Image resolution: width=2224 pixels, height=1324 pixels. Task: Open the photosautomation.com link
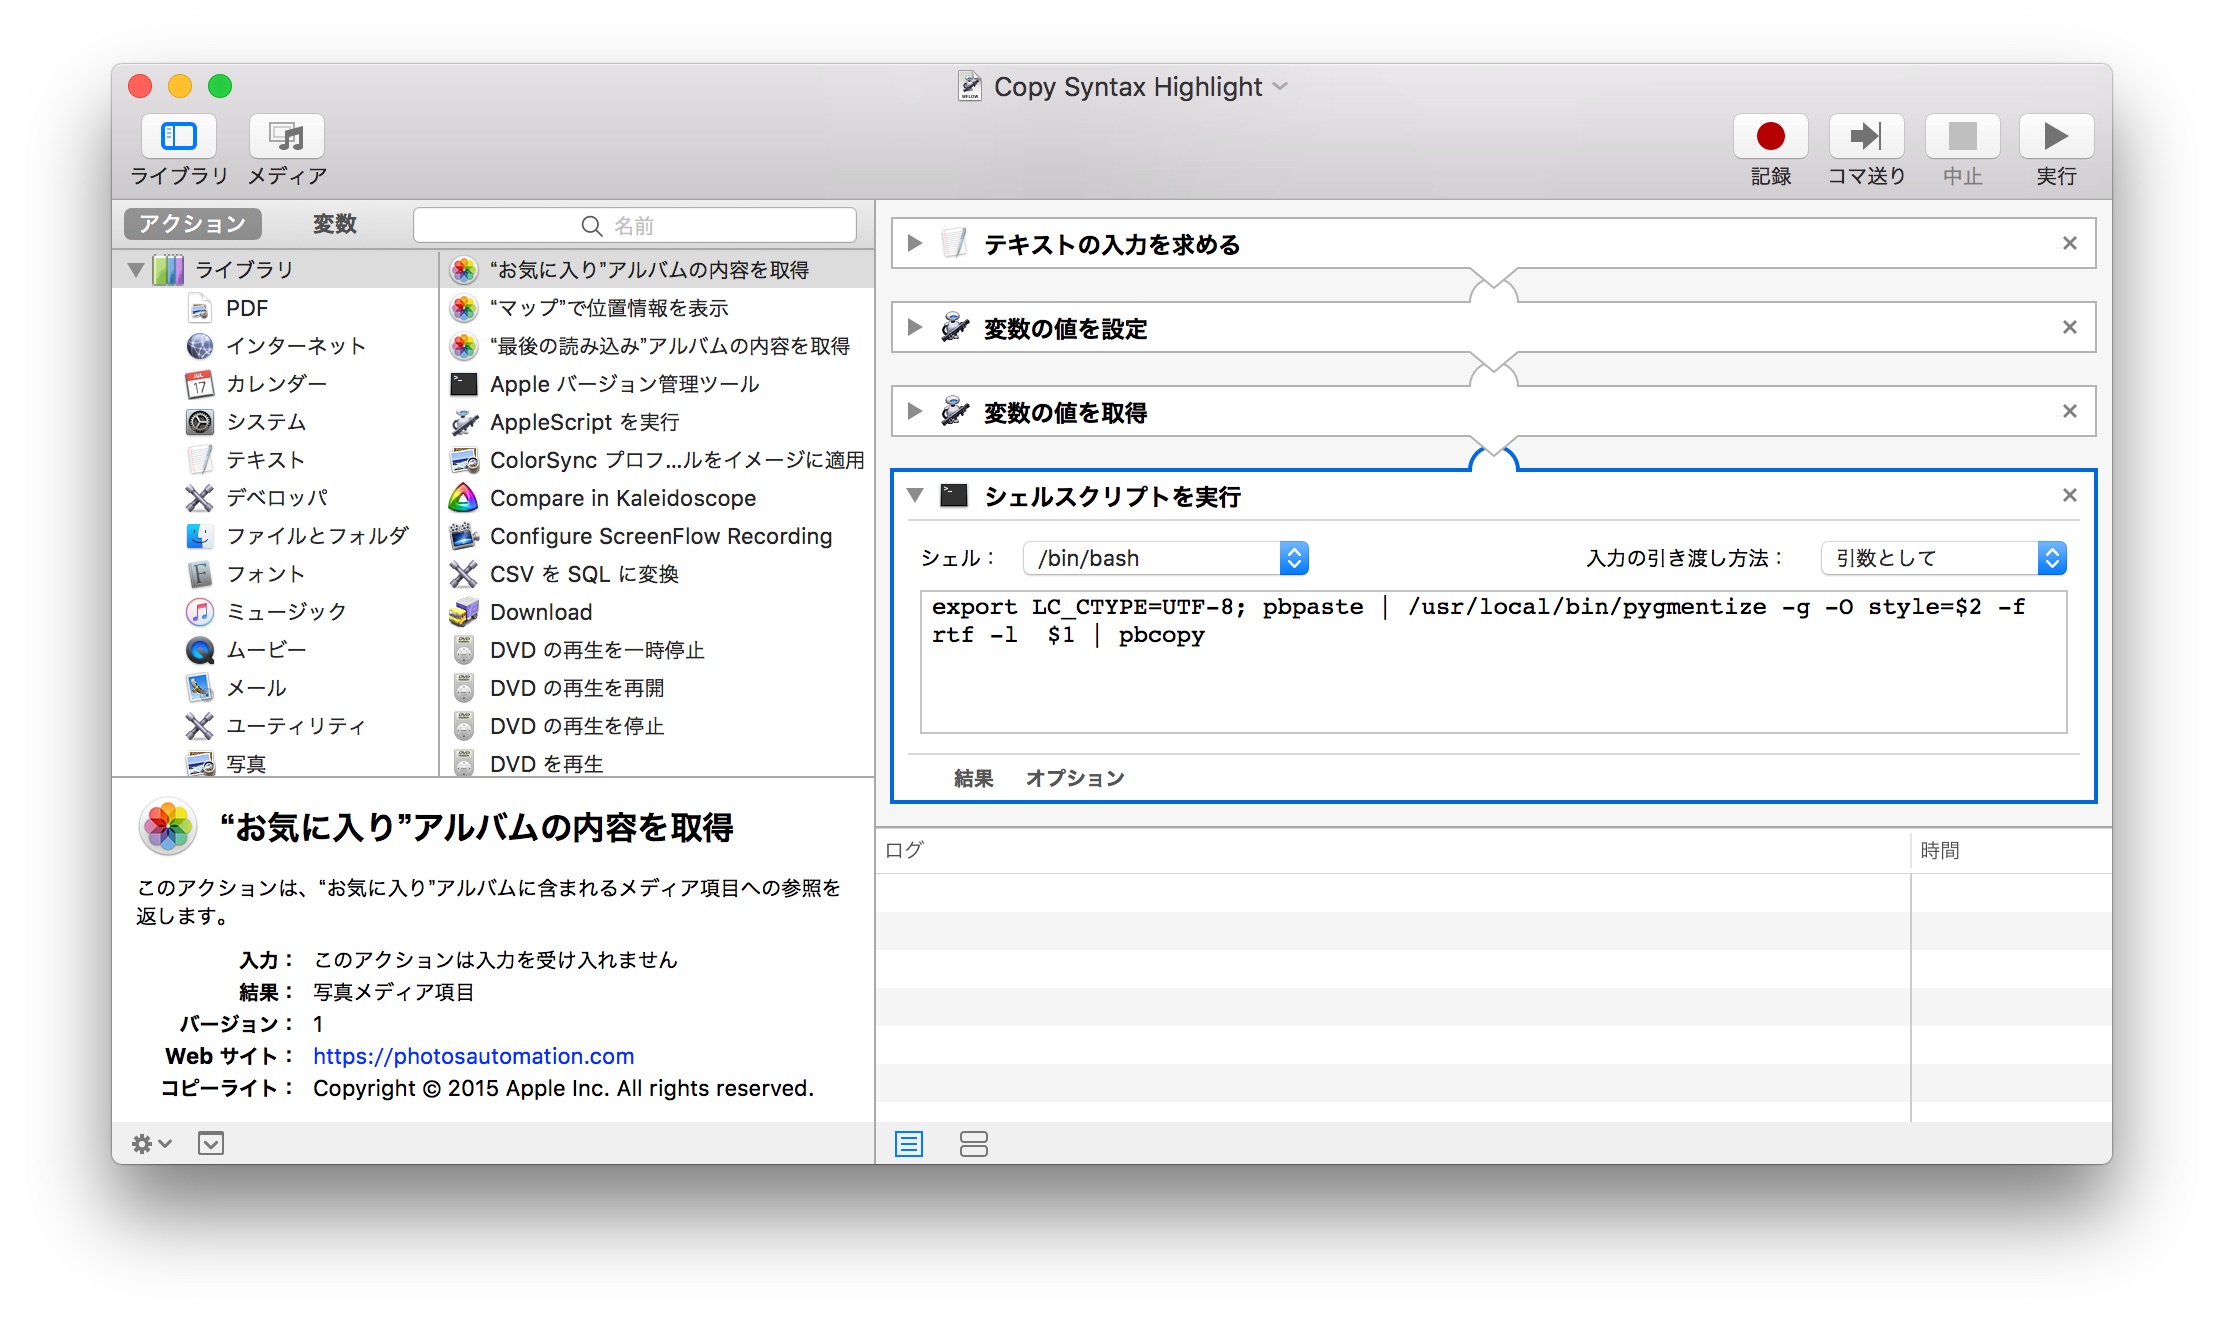(x=473, y=1056)
